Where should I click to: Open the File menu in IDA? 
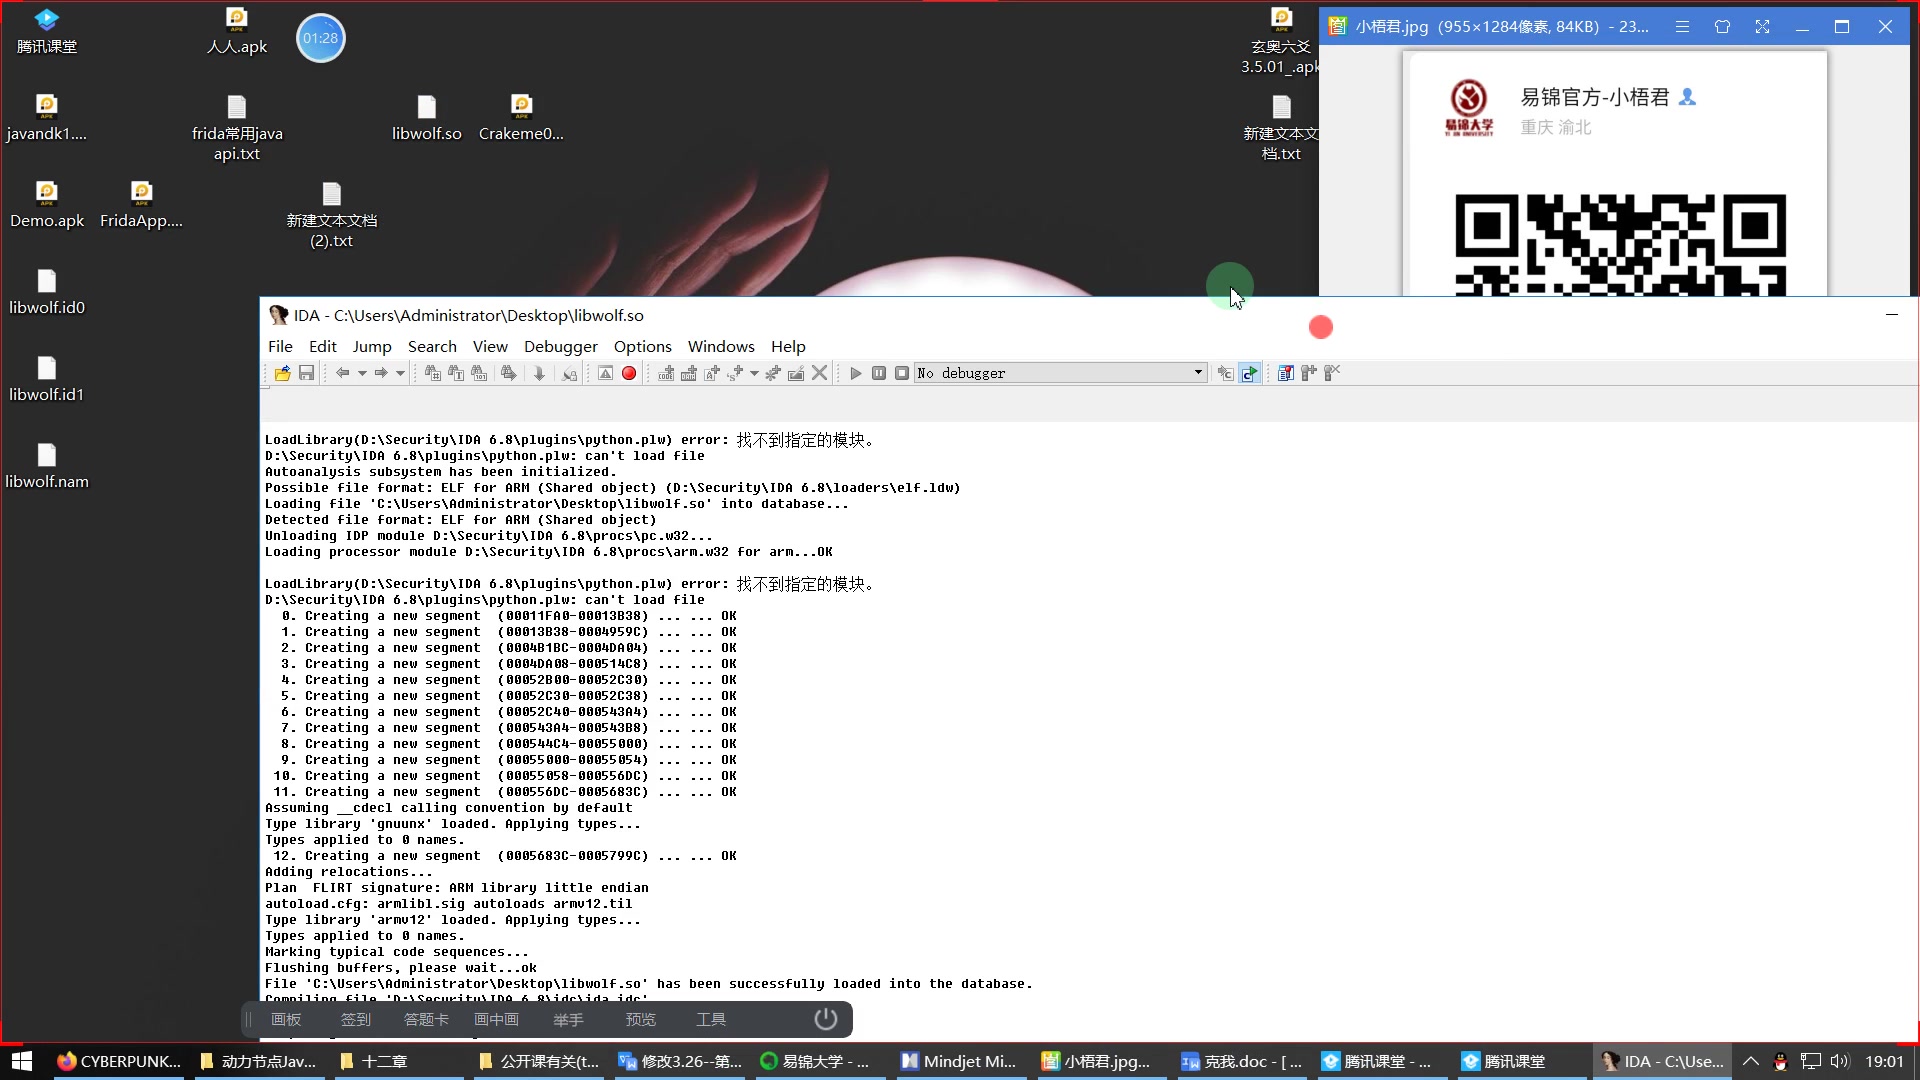click(280, 346)
